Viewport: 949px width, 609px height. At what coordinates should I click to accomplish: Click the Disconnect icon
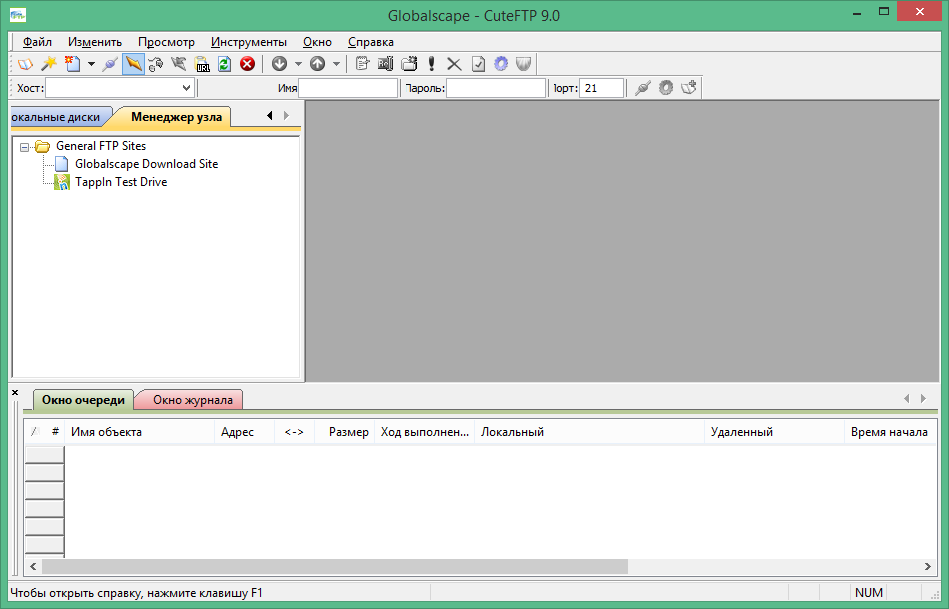coord(156,64)
